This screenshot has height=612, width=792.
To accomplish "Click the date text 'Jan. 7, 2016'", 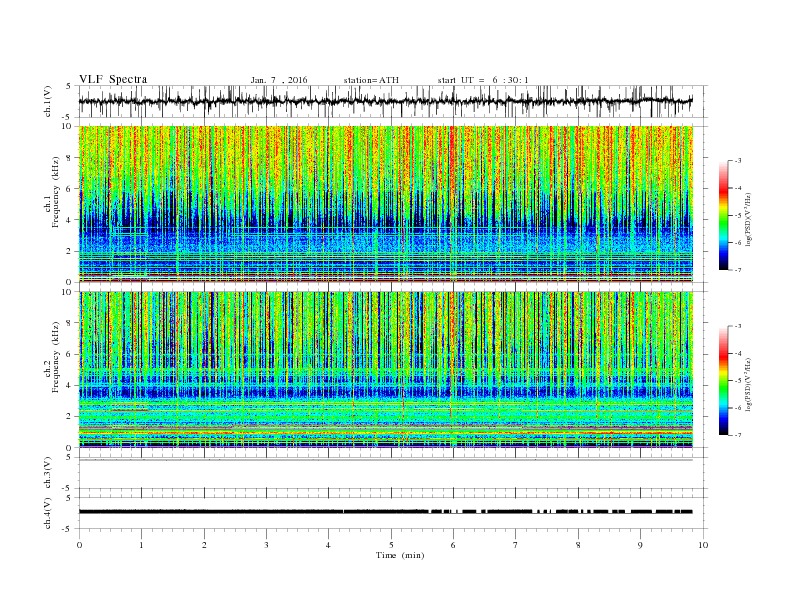I will tap(279, 80).
